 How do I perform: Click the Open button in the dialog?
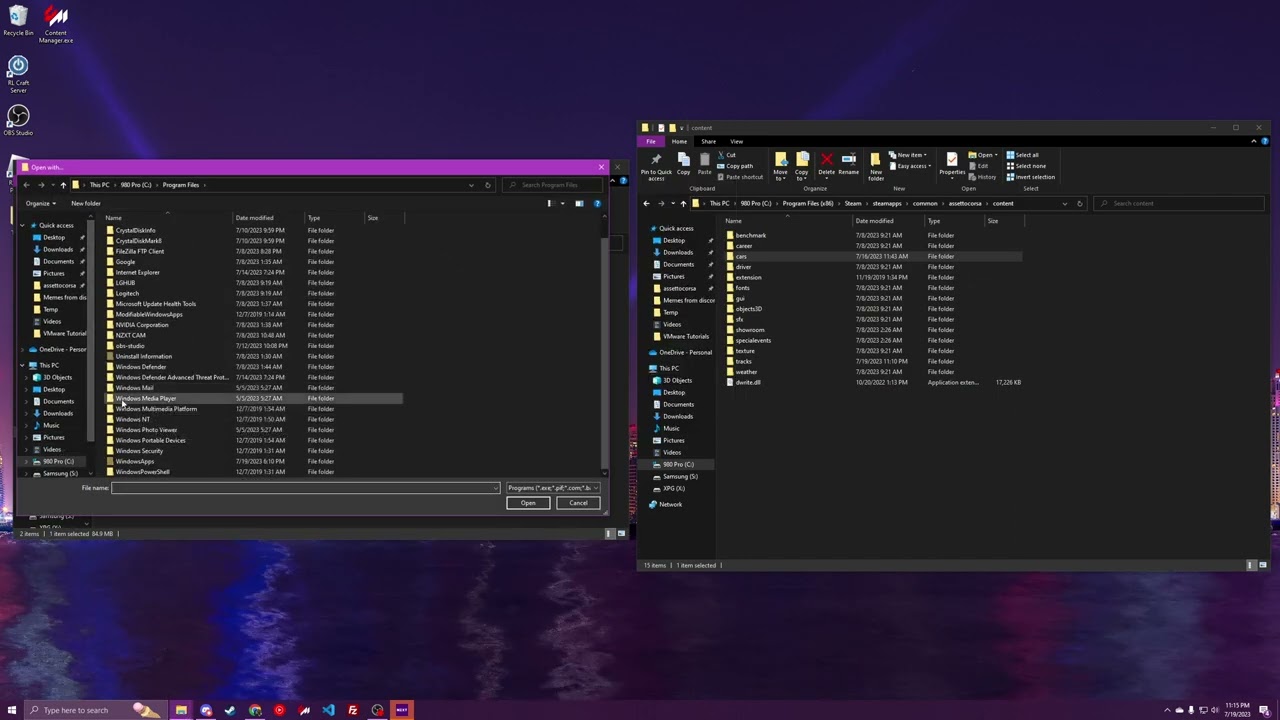(x=528, y=503)
